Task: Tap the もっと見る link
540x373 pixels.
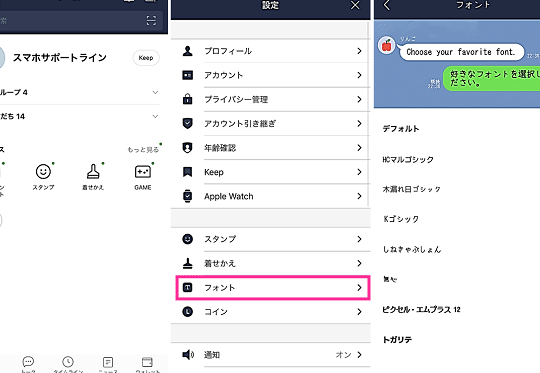Action: (143, 149)
